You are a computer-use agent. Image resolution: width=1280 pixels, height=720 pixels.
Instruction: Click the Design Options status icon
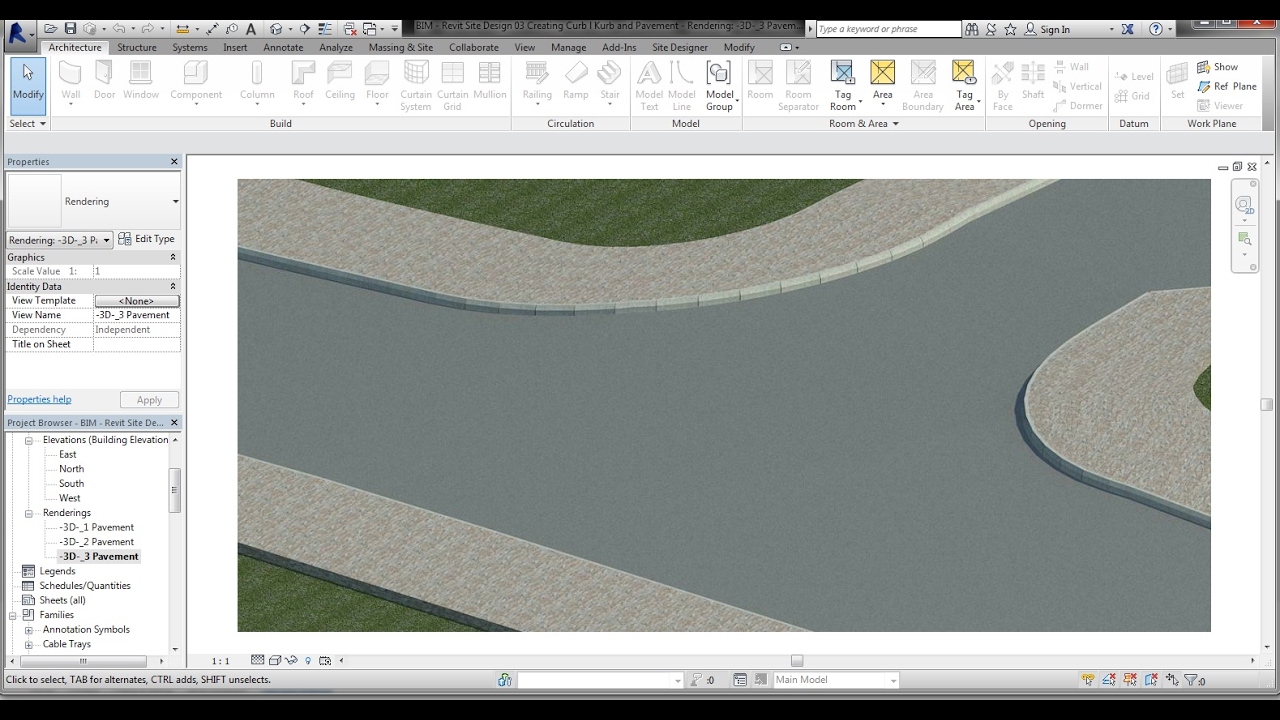740,680
